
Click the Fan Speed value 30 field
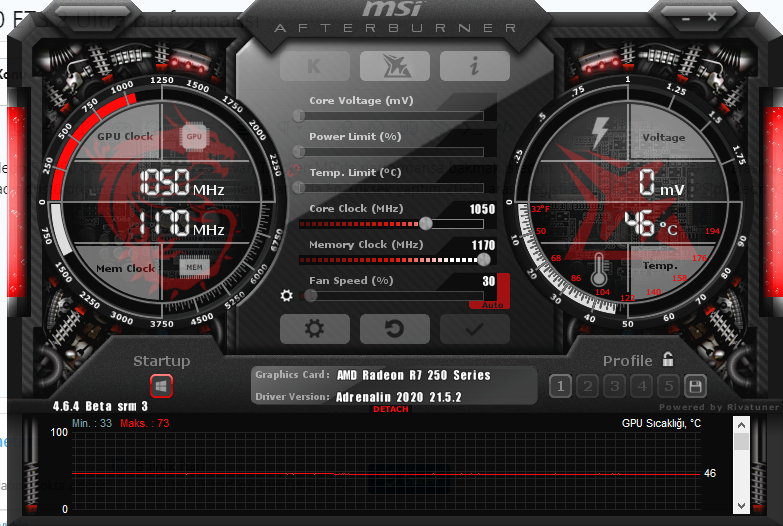489,281
